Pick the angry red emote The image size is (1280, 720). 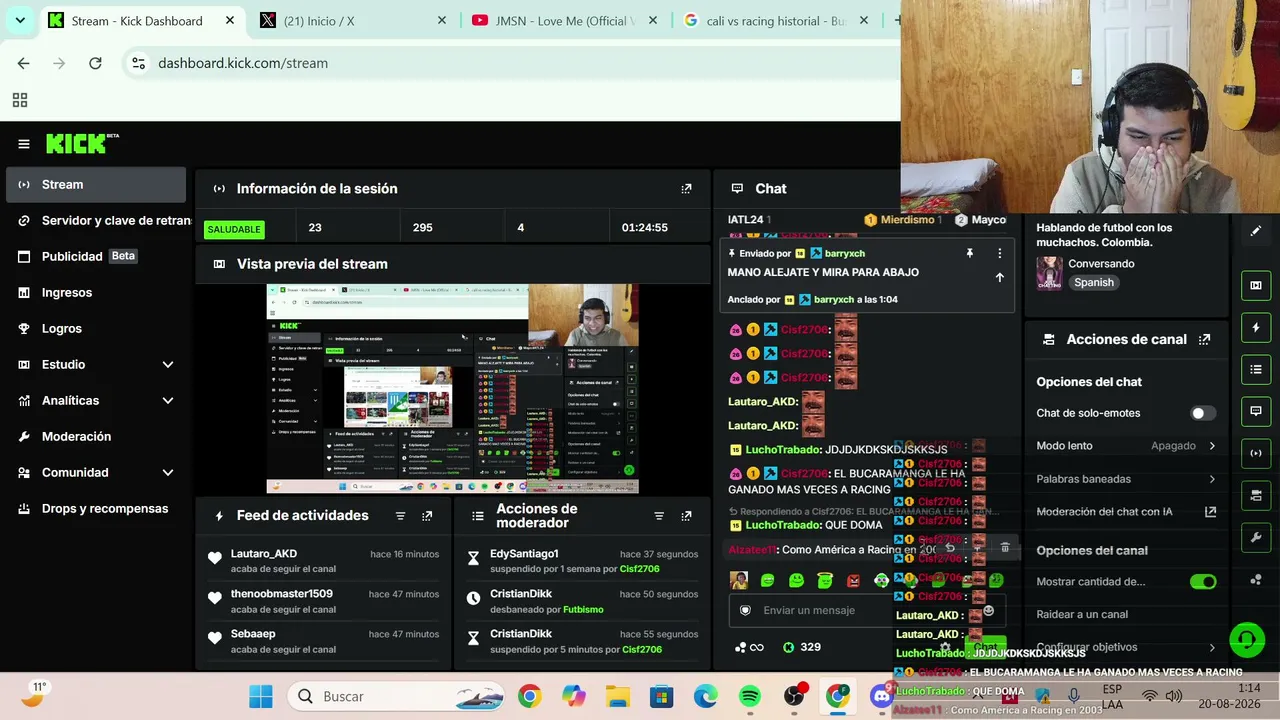(853, 580)
